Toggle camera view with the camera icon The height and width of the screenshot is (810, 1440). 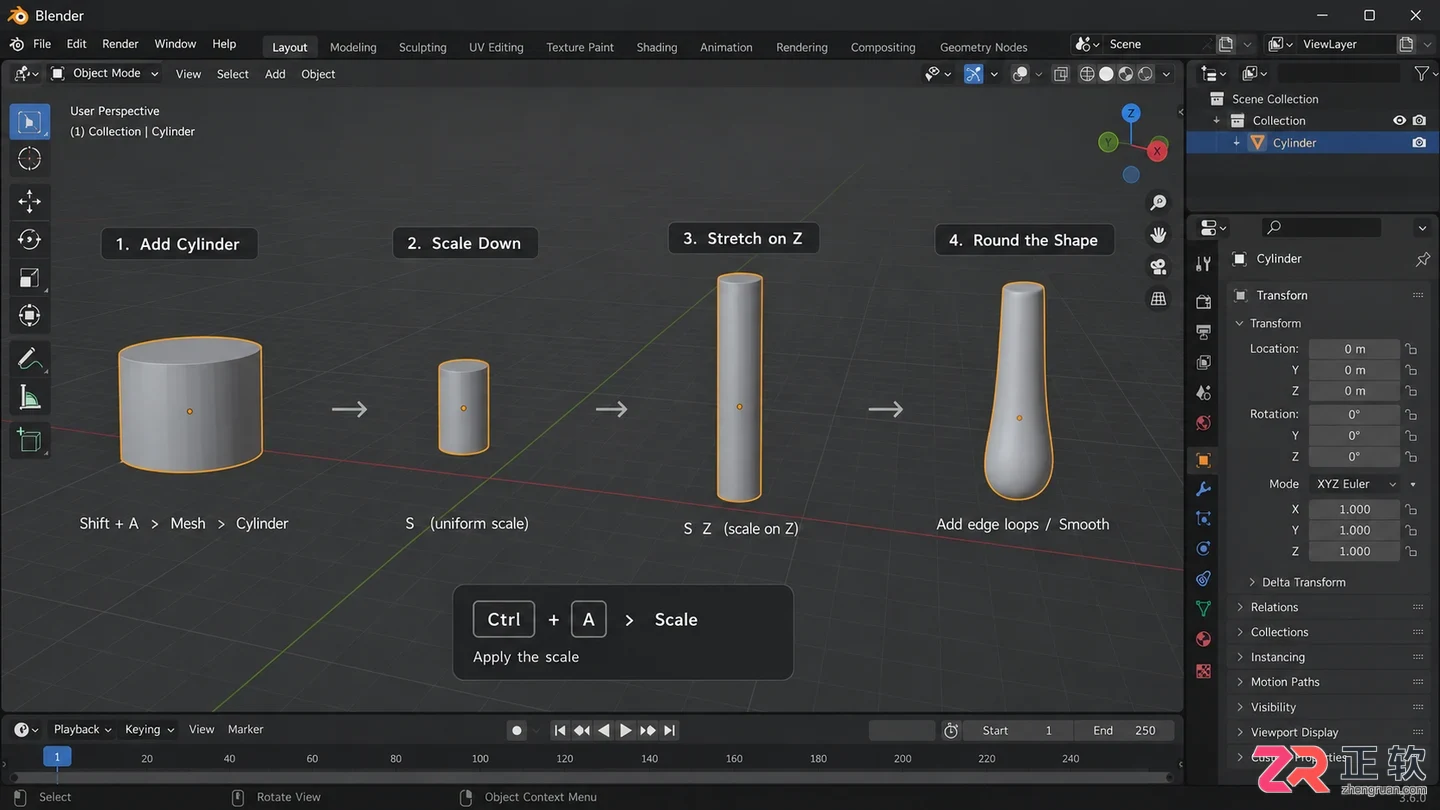[x=1159, y=267]
